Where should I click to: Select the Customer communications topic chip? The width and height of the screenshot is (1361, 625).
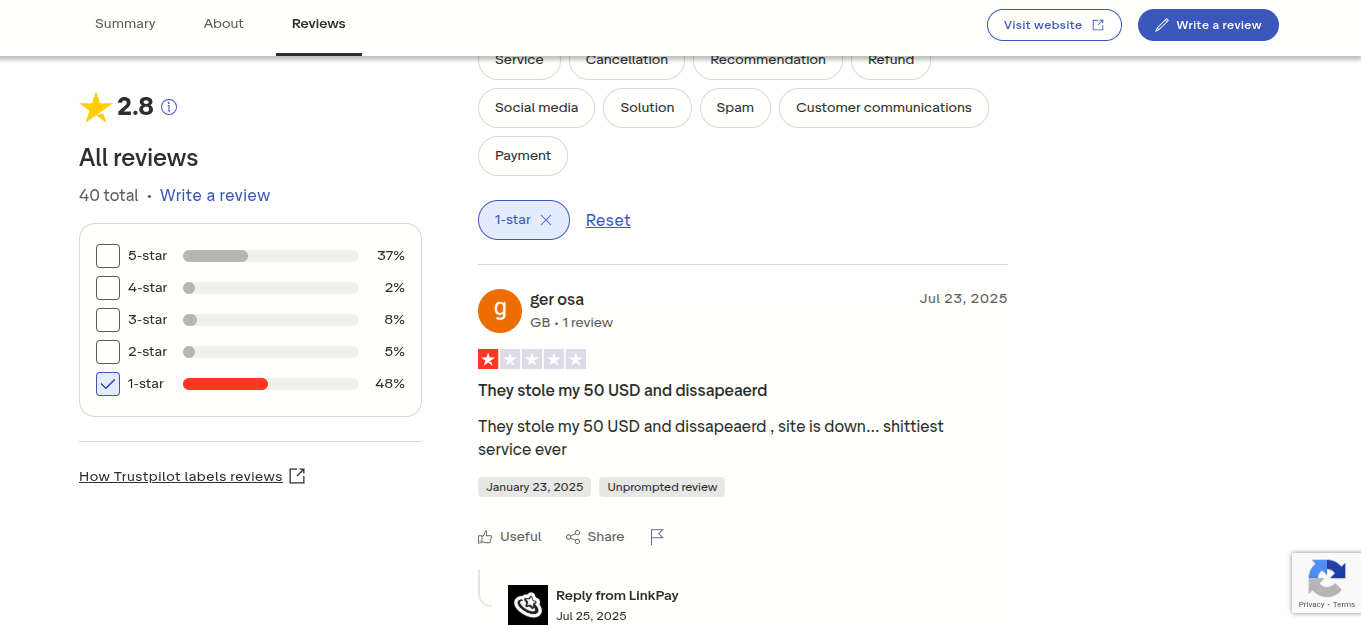883,108
